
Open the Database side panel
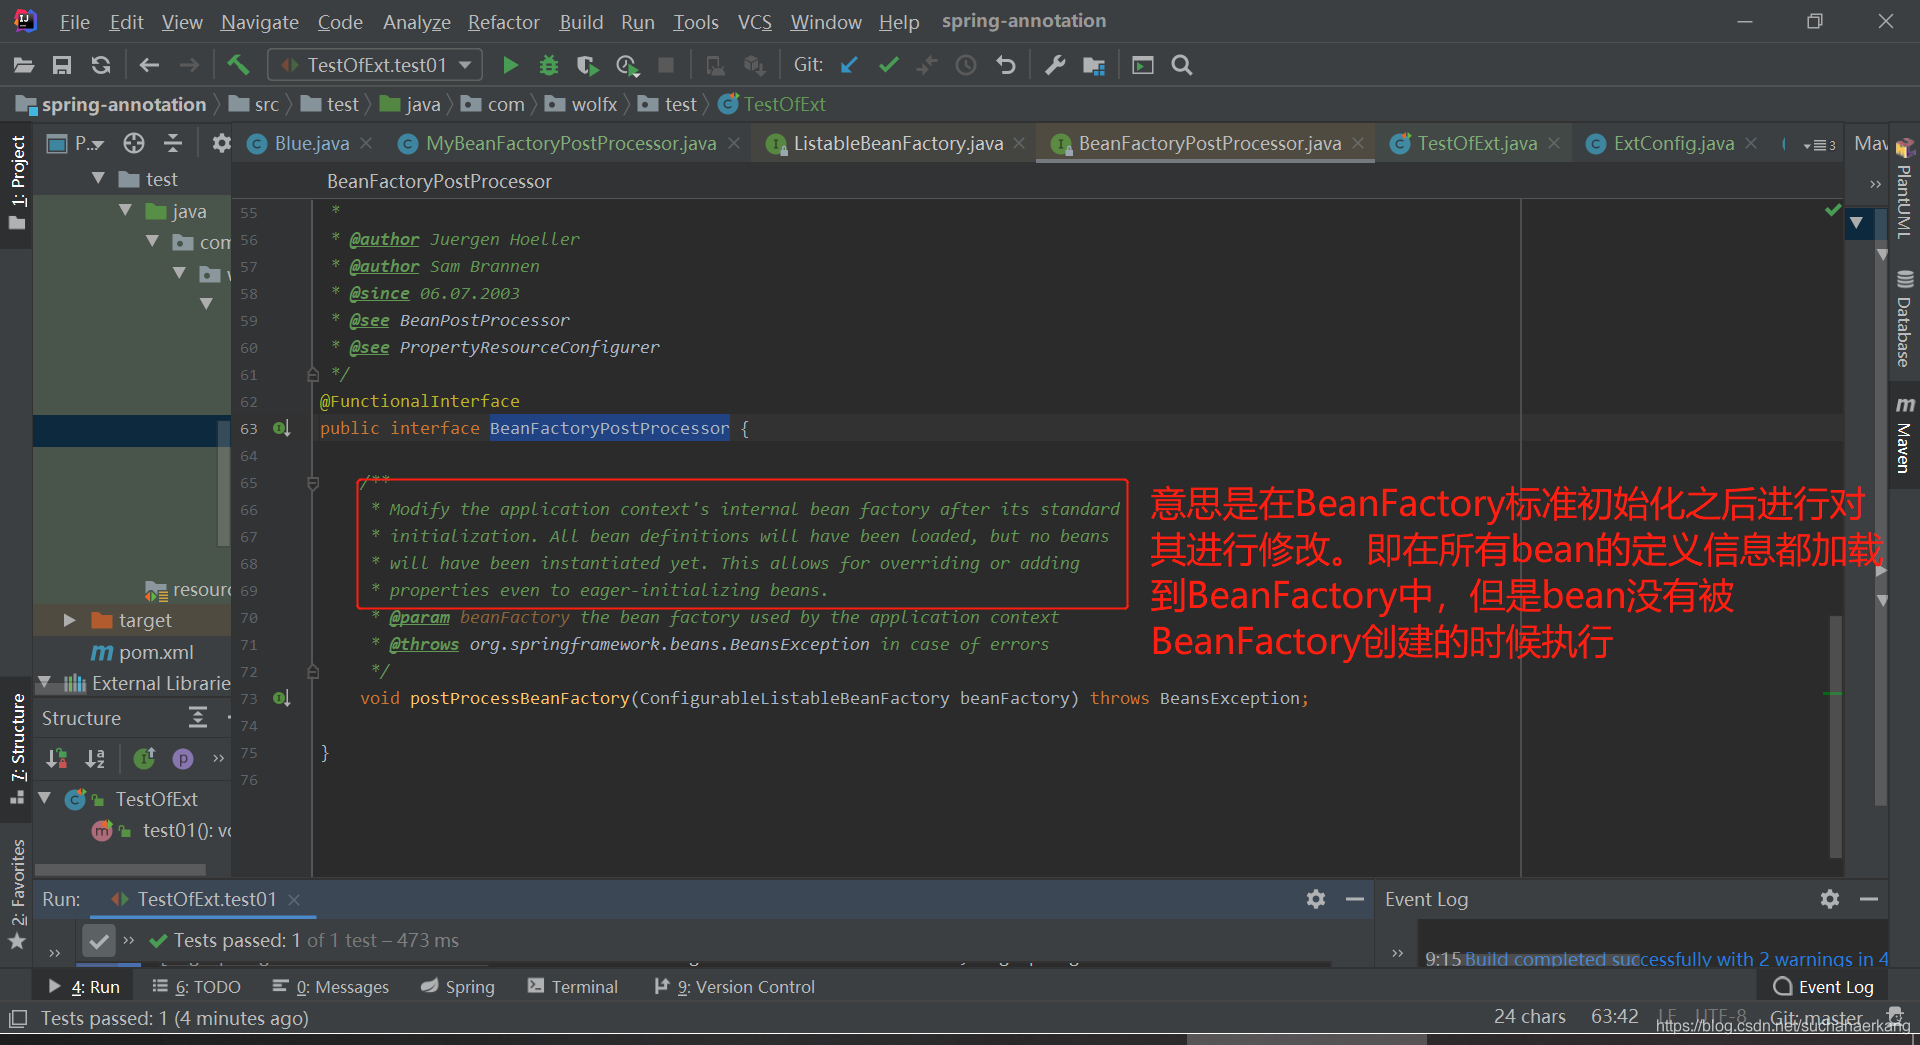(1904, 320)
